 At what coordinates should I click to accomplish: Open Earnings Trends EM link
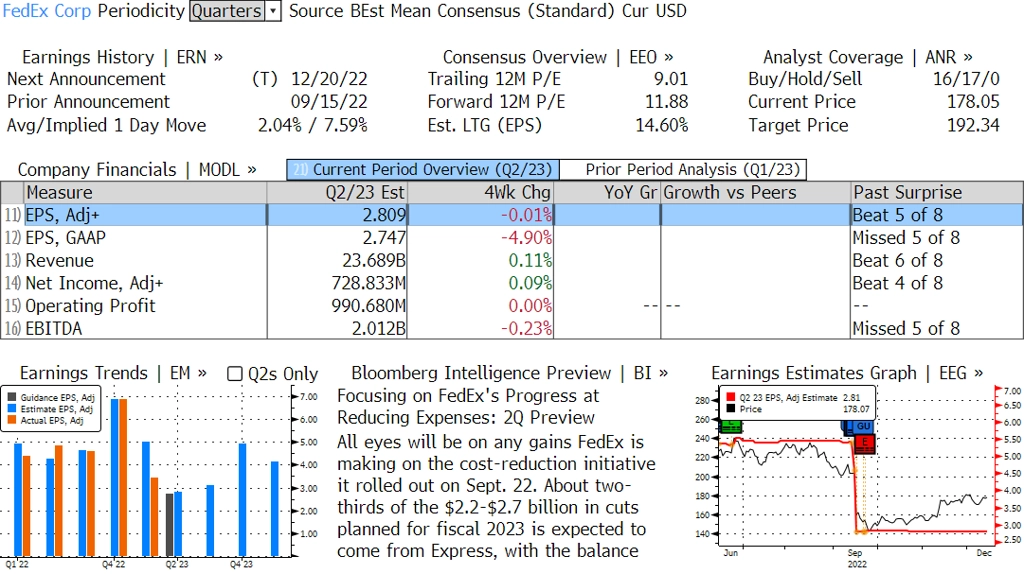point(113,374)
